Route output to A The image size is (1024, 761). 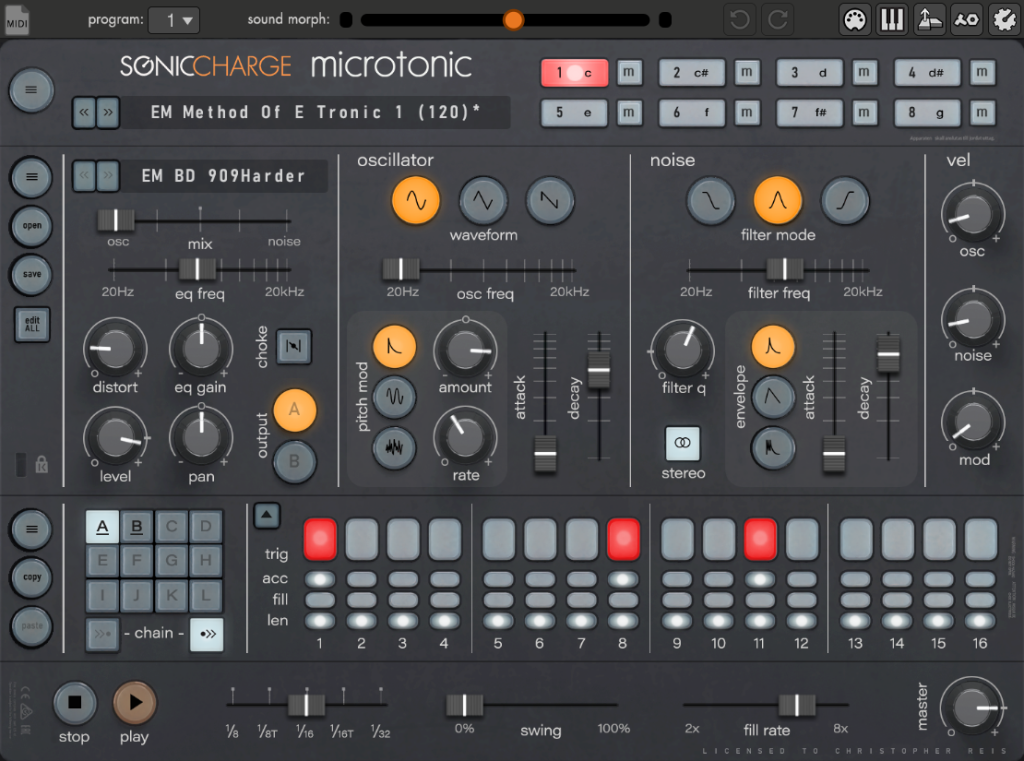295,410
